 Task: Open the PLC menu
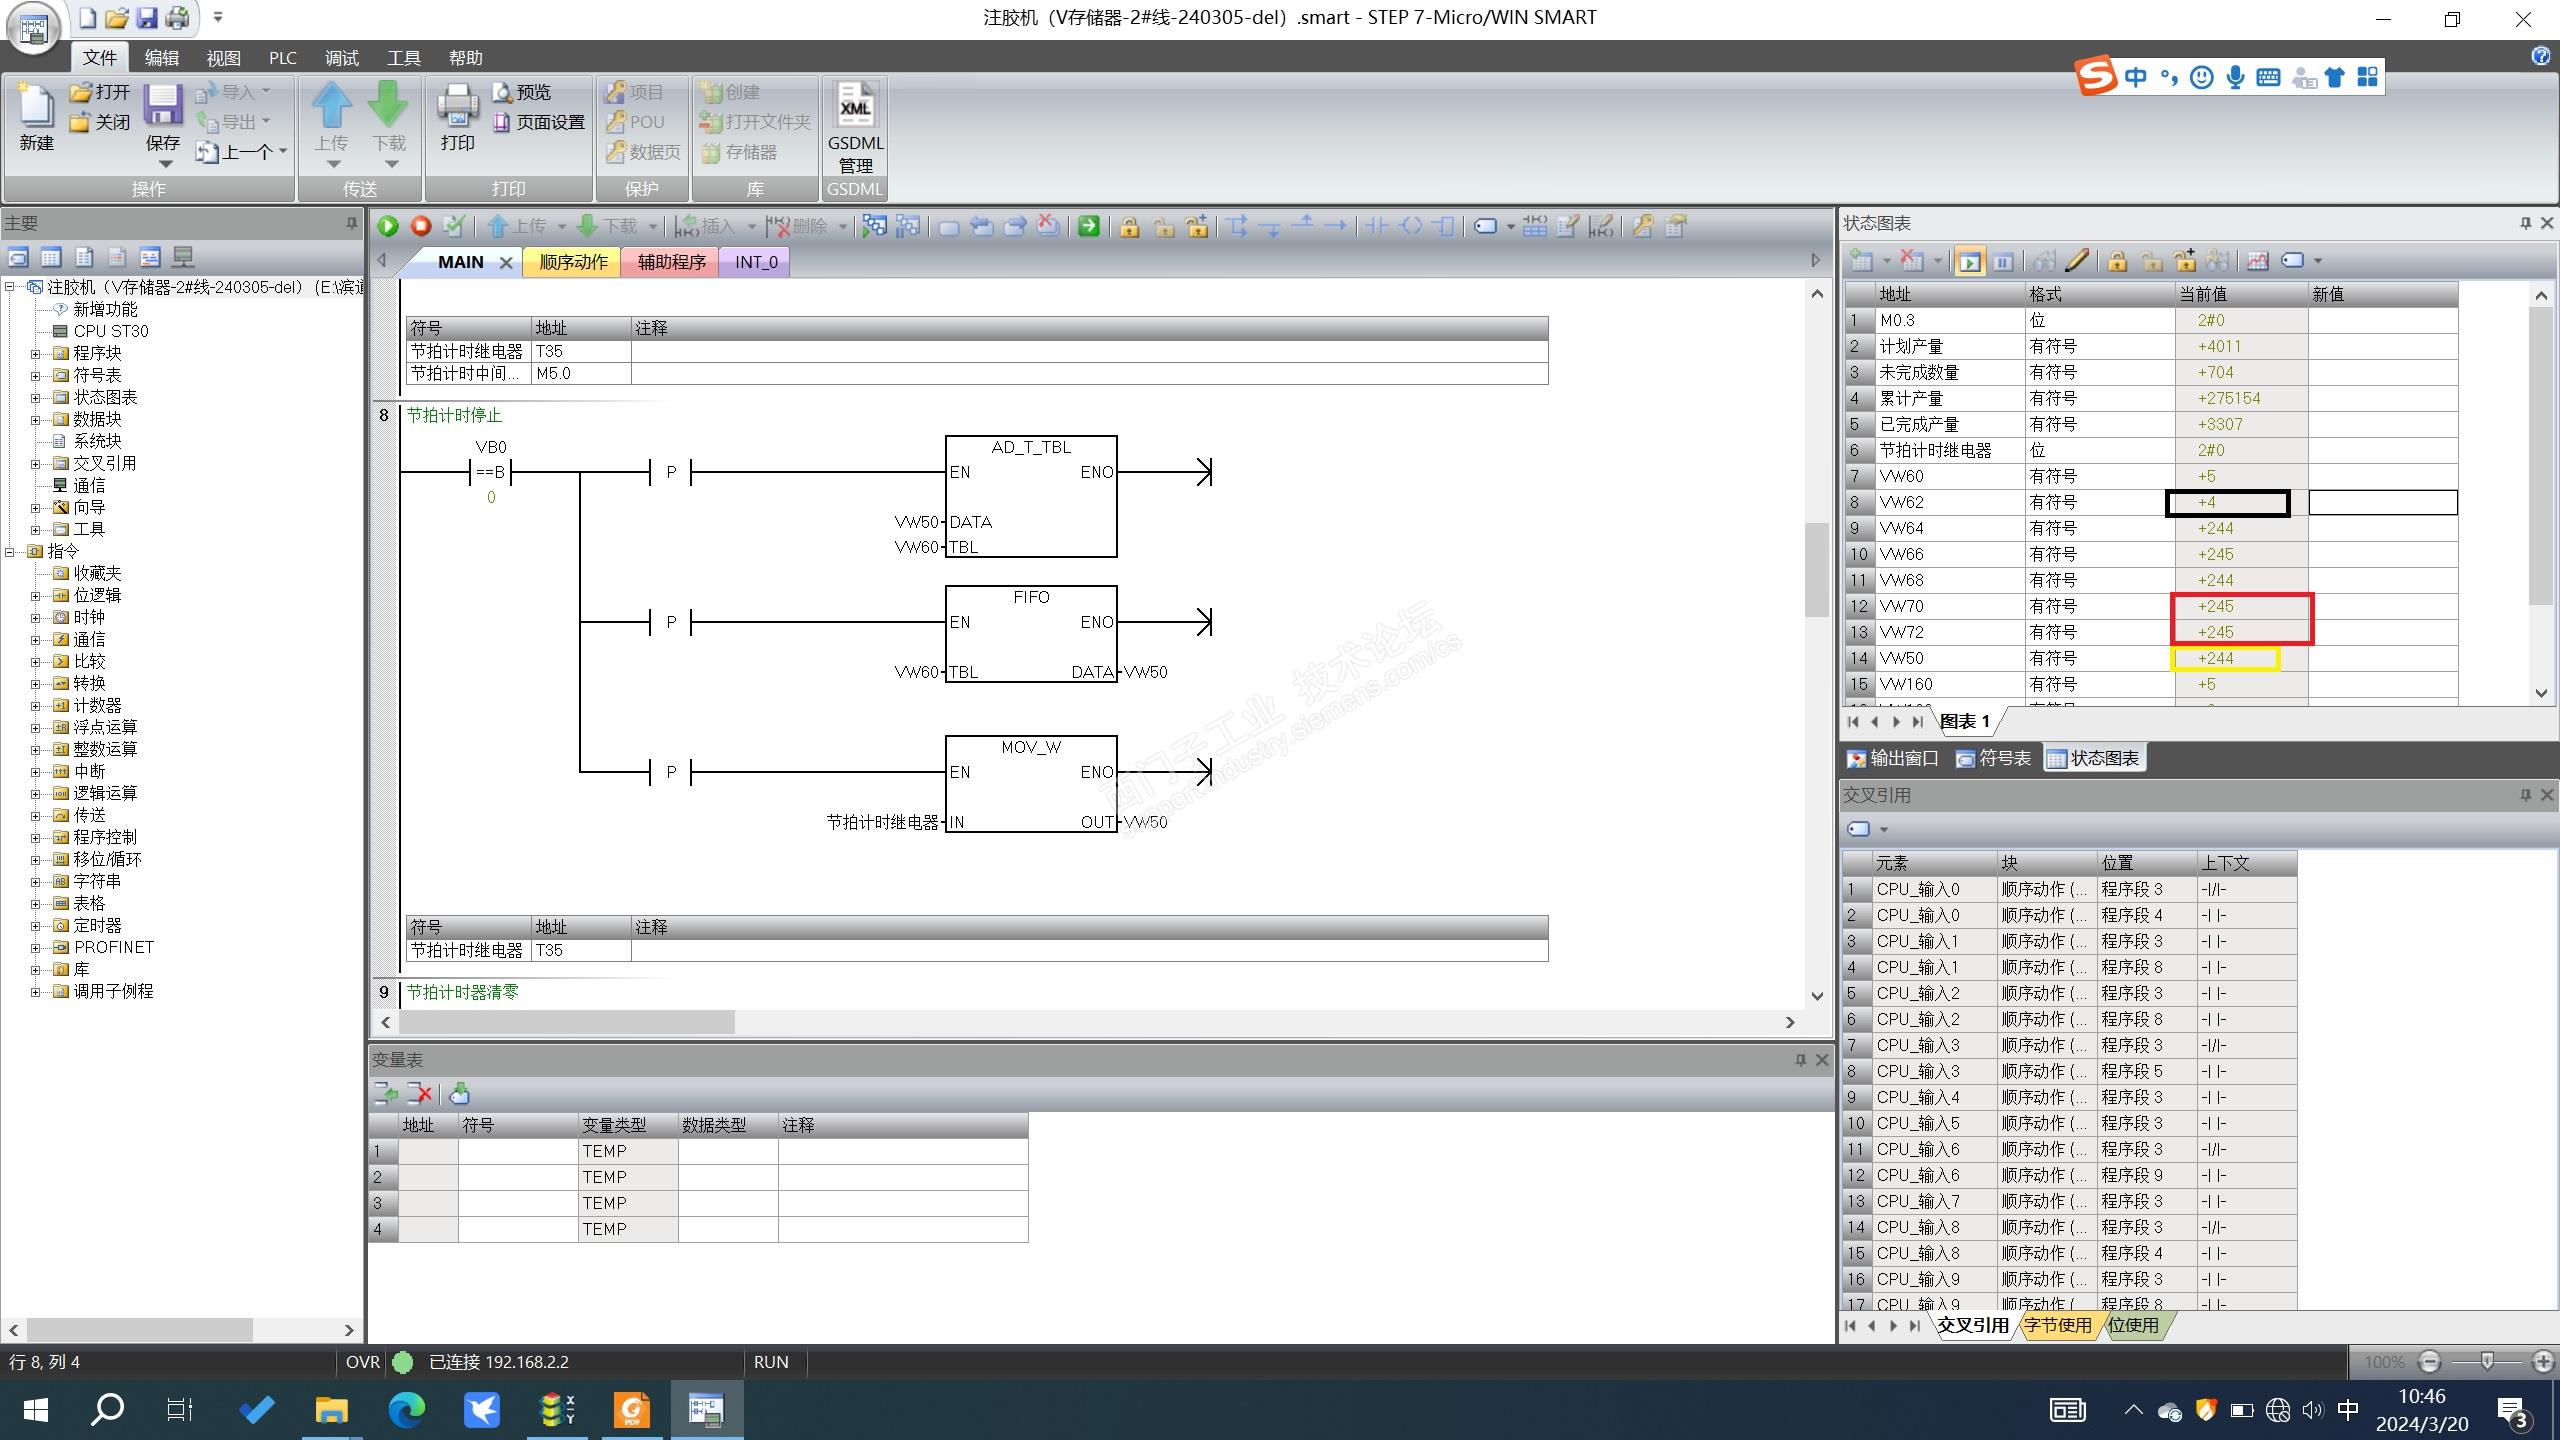click(282, 58)
